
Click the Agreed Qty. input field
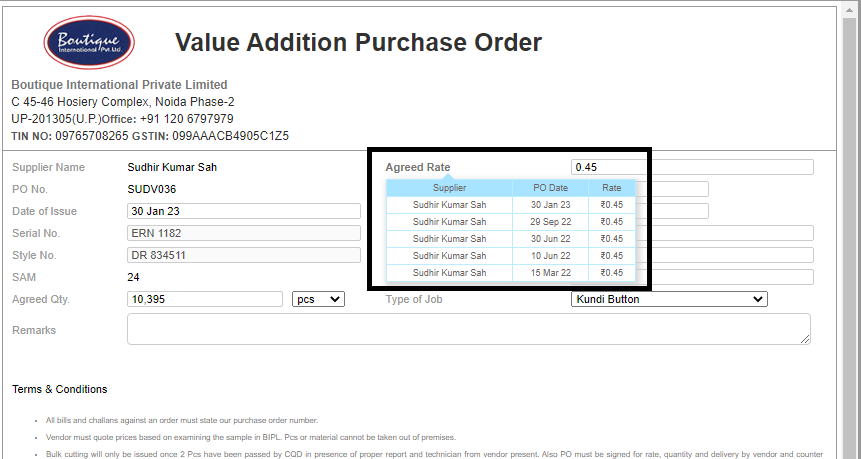(205, 299)
